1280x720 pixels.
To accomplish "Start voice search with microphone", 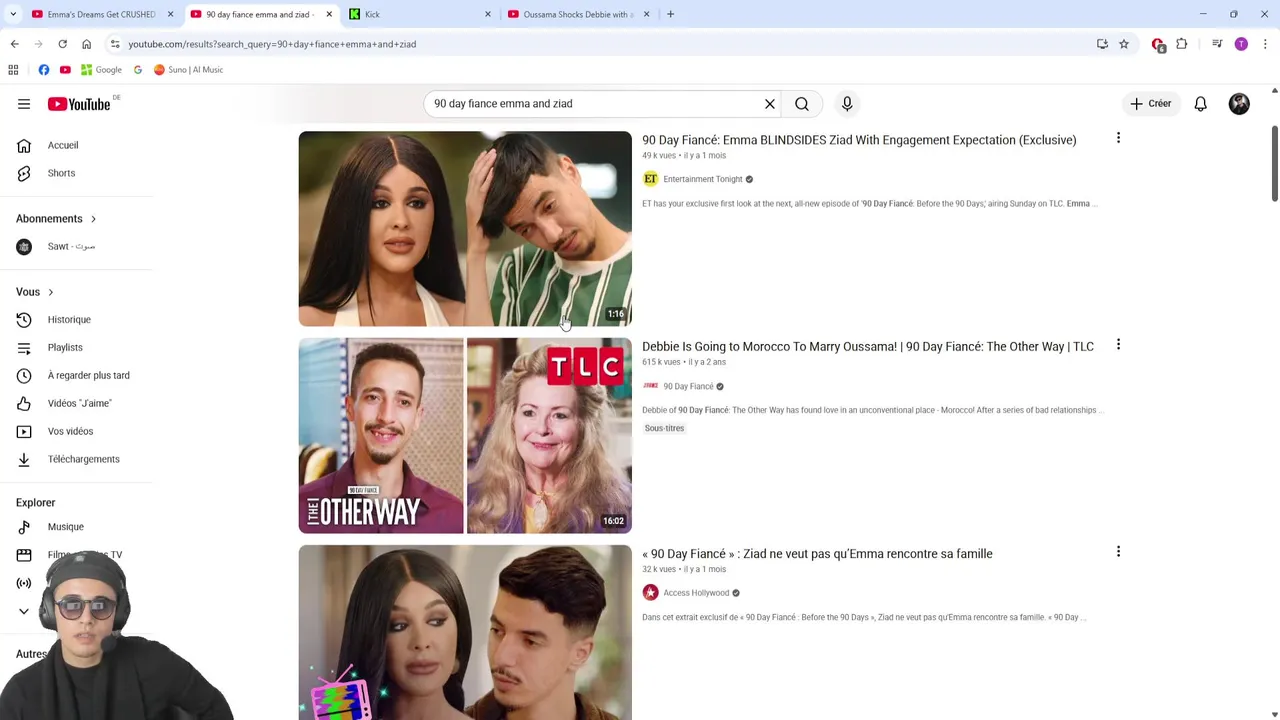I will [x=847, y=104].
